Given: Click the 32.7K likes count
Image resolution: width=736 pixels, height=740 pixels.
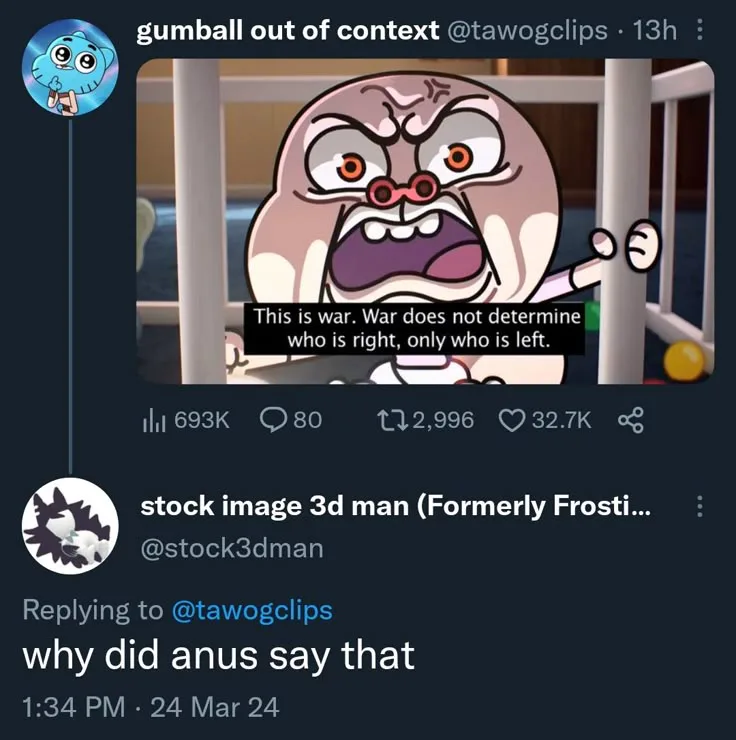Looking at the screenshot, I should pyautogui.click(x=561, y=420).
